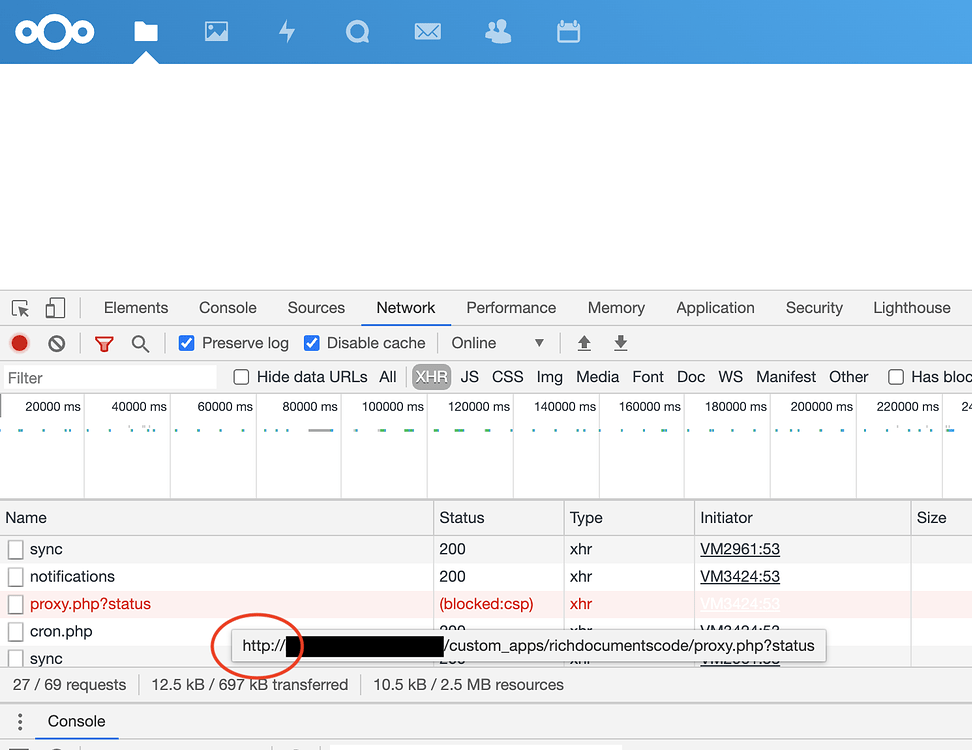972x750 pixels.
Task: Click the (blocked:csp) status cell
Action: [x=486, y=604]
